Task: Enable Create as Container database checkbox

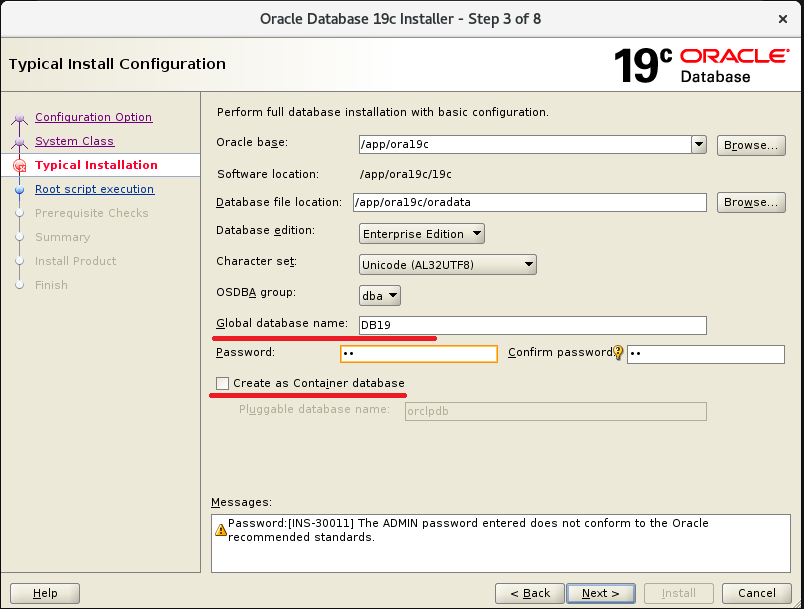Action: click(222, 384)
